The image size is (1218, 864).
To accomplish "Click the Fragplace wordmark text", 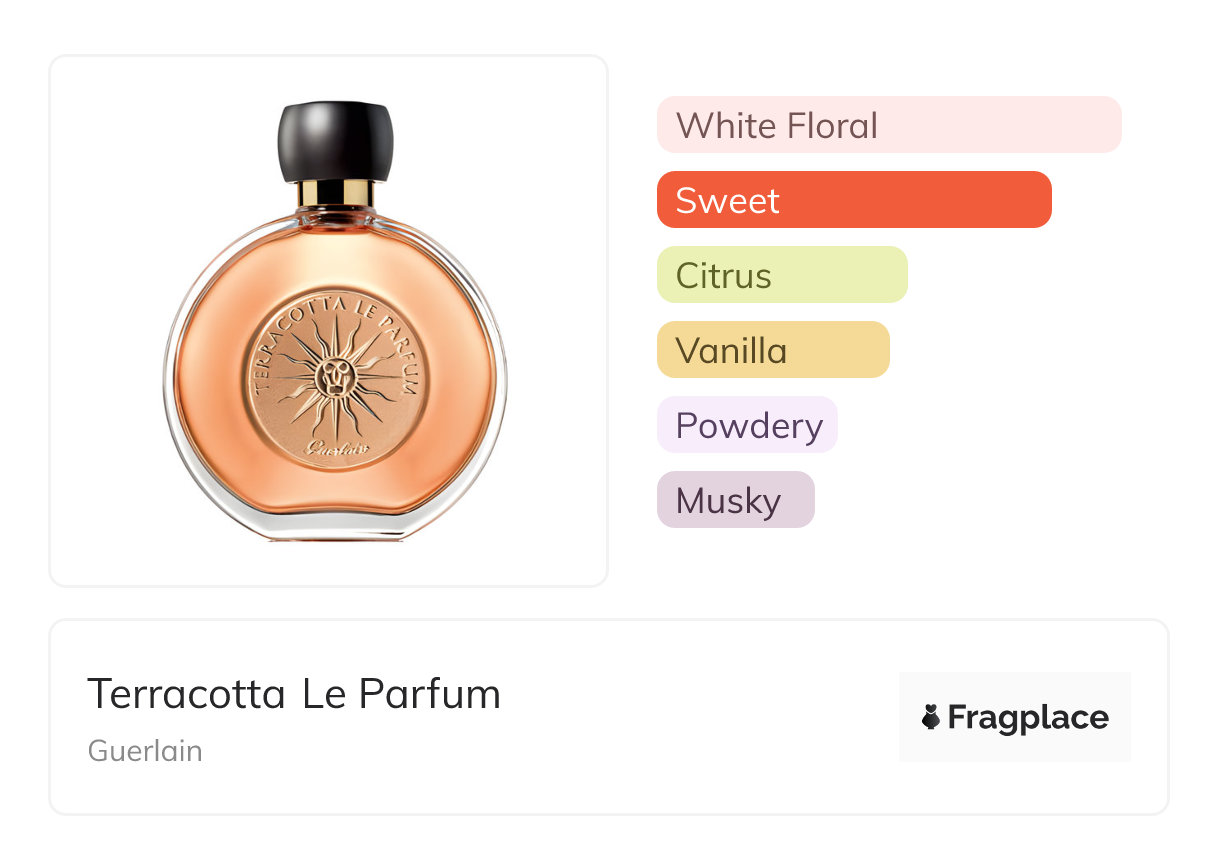I will (x=1027, y=717).
